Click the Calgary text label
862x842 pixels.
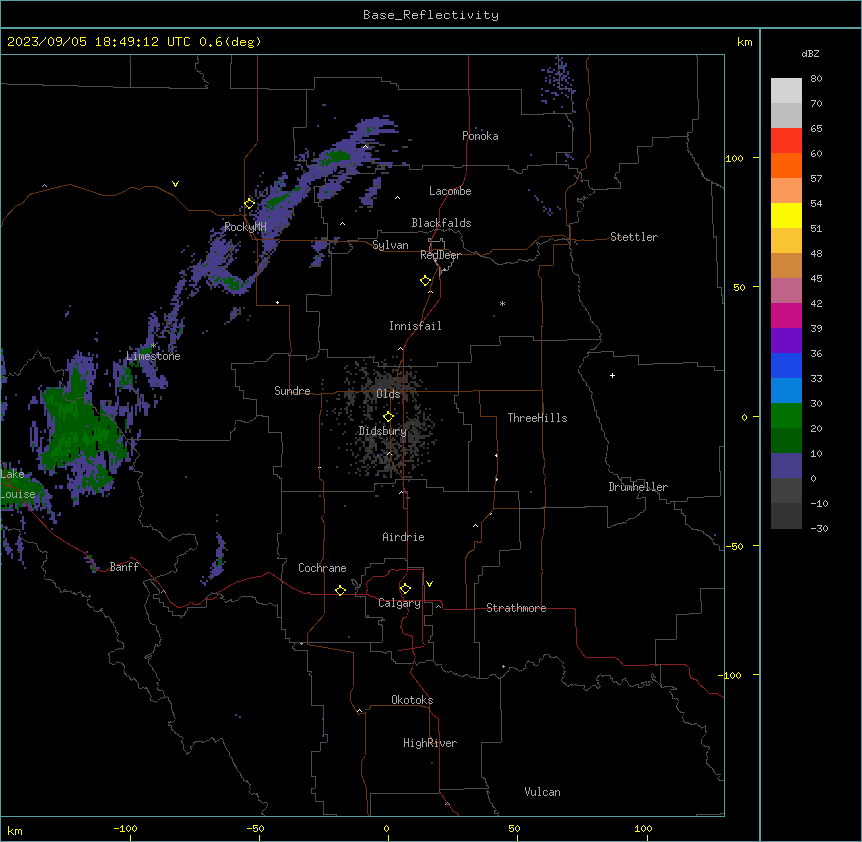(x=400, y=603)
